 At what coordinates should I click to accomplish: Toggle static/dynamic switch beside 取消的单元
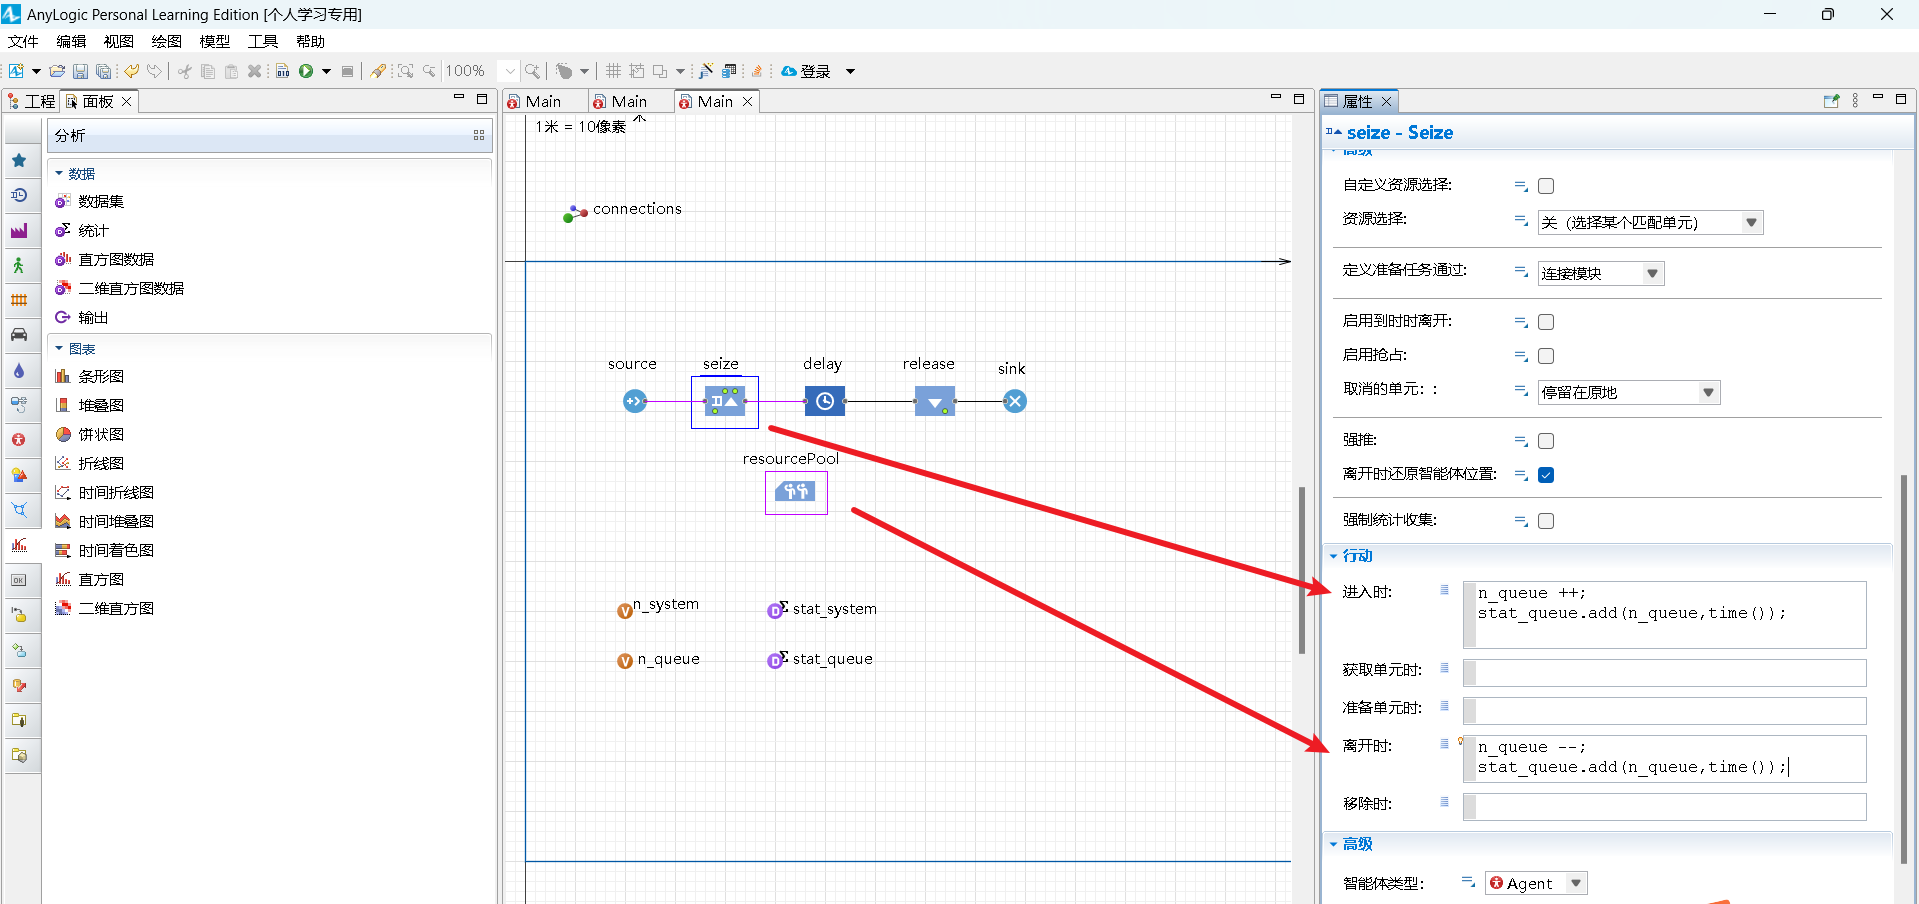1521,390
